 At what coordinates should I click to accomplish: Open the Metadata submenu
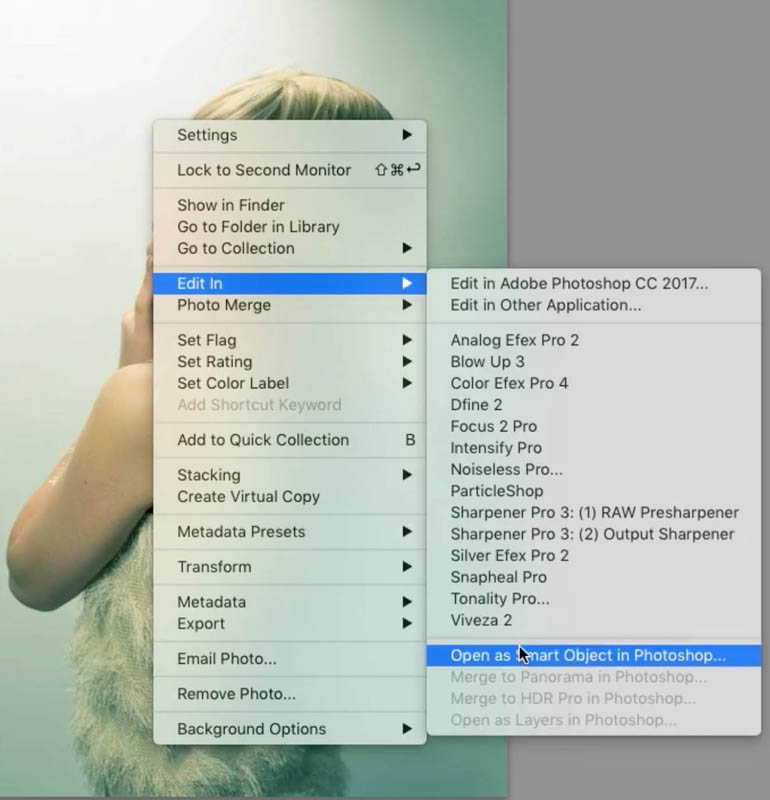[289, 602]
